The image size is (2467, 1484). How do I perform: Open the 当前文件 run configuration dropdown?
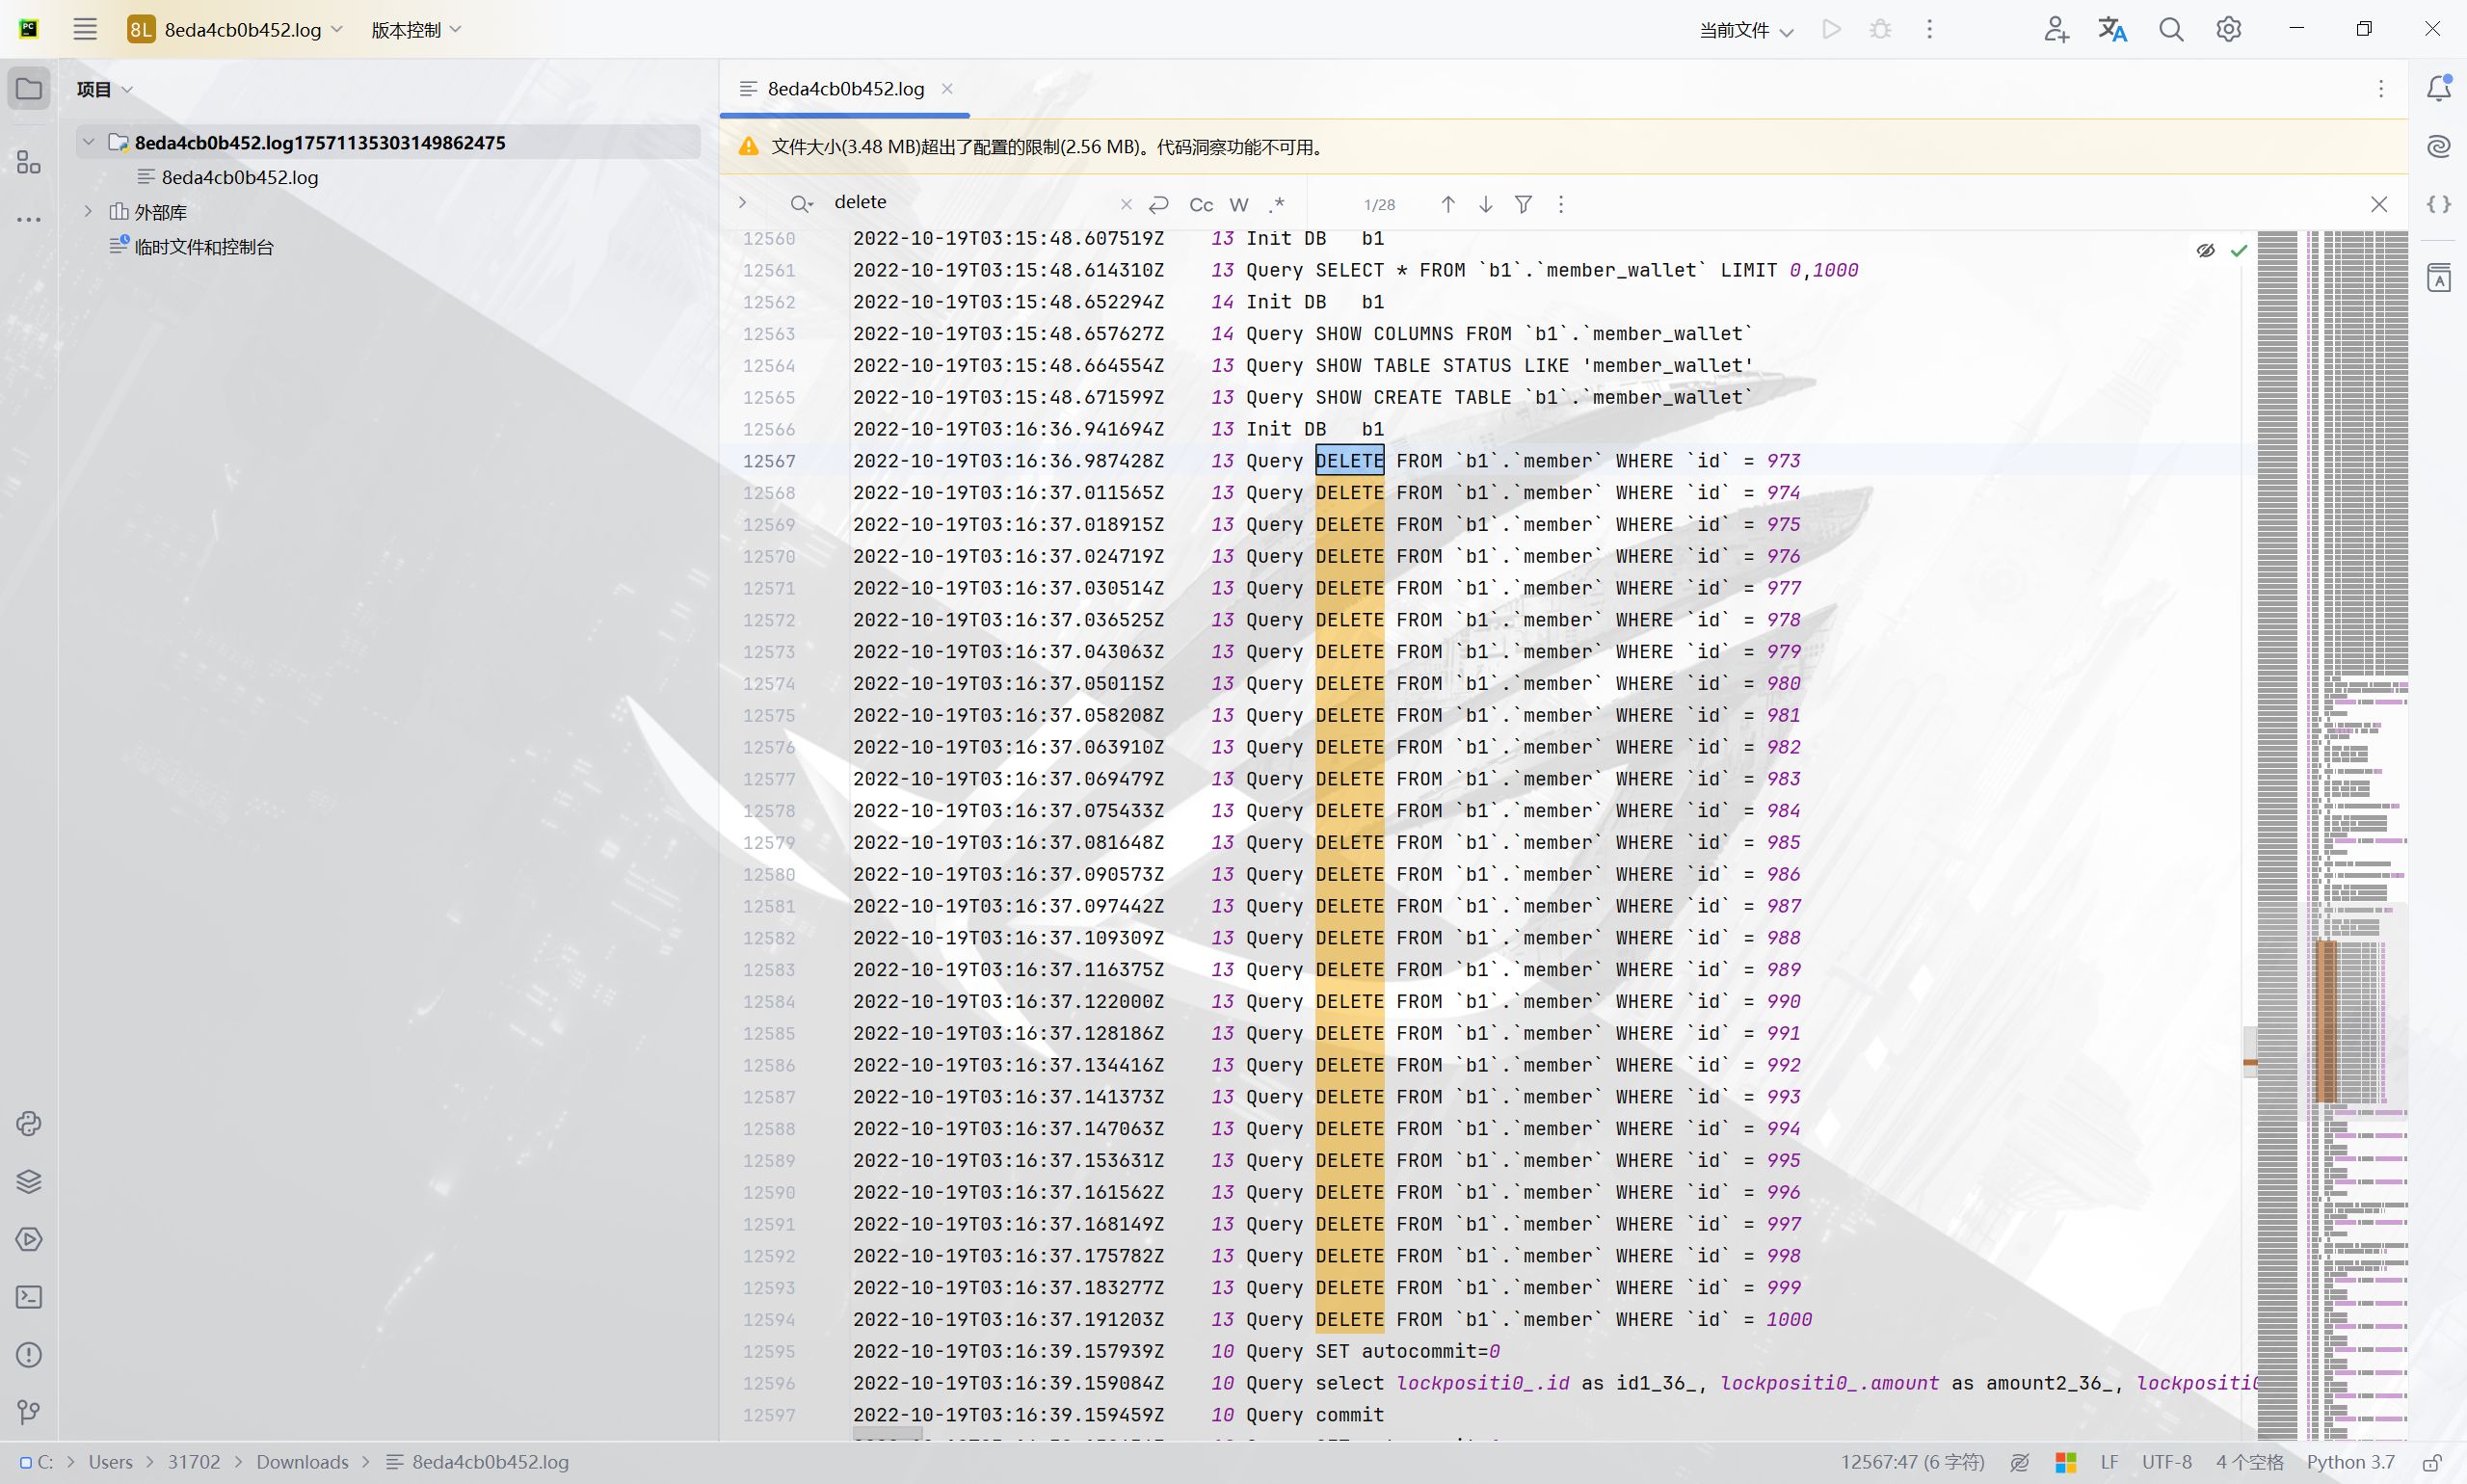(x=1747, y=30)
